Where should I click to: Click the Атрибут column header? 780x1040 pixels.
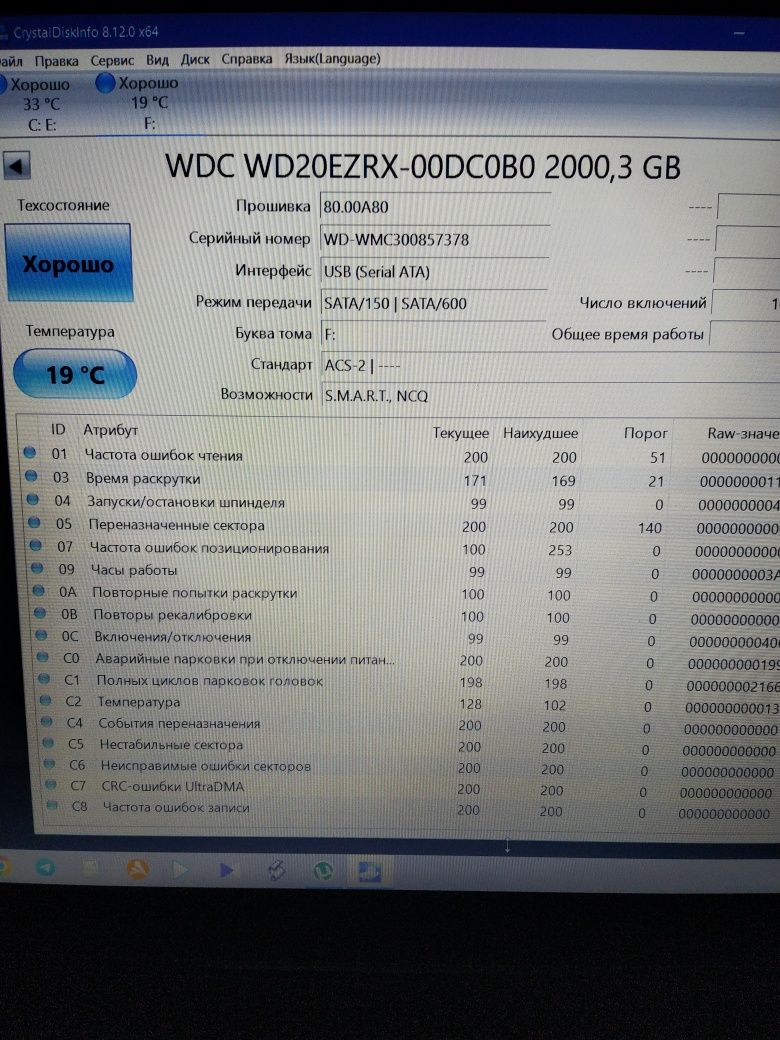(111, 430)
